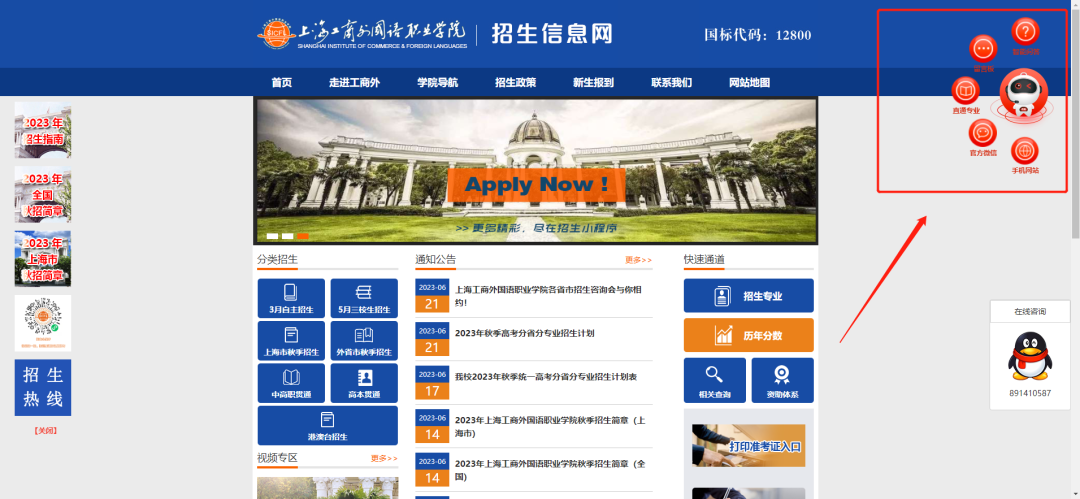Open notice 秋季招生简章（全国）

(550, 470)
